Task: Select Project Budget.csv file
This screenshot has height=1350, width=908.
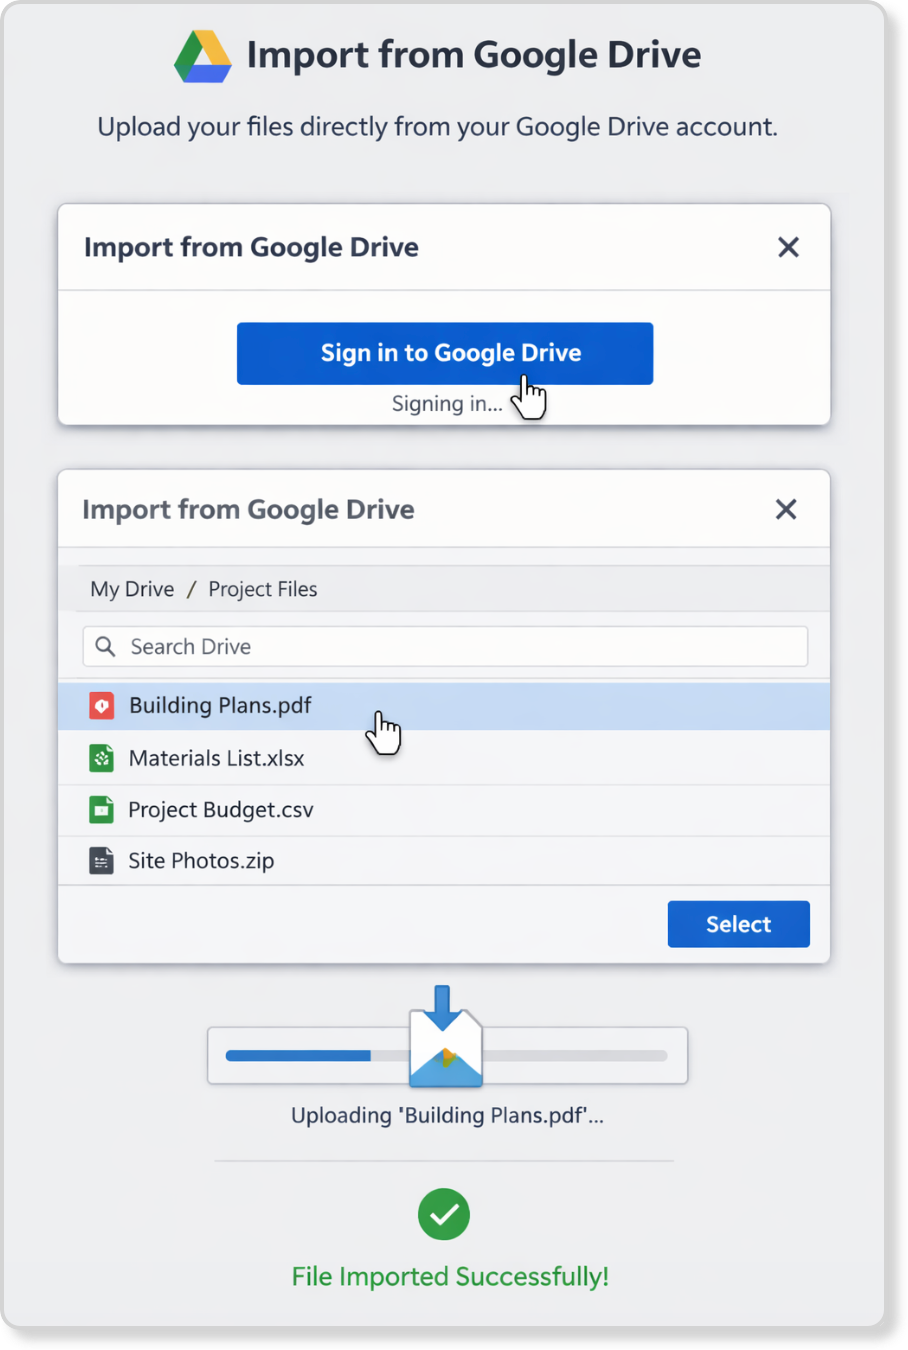Action: [444, 810]
